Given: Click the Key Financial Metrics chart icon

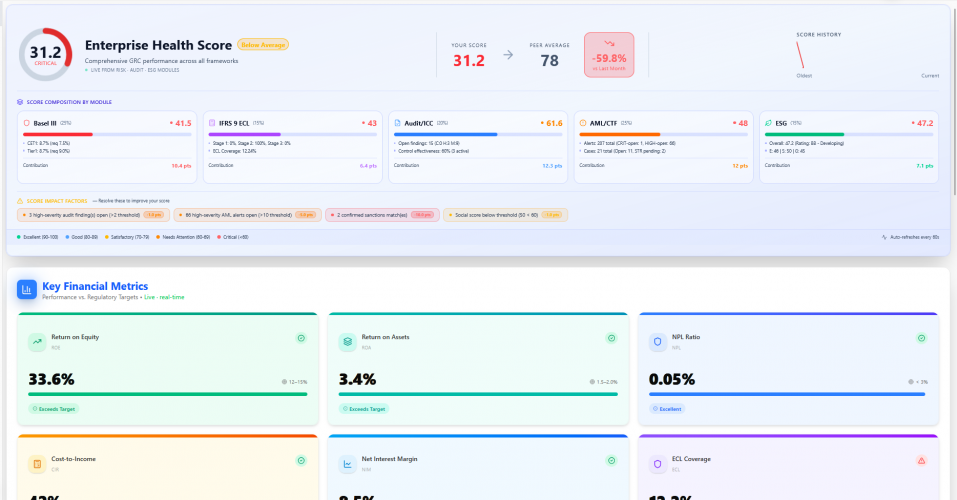Looking at the screenshot, I should [27, 290].
